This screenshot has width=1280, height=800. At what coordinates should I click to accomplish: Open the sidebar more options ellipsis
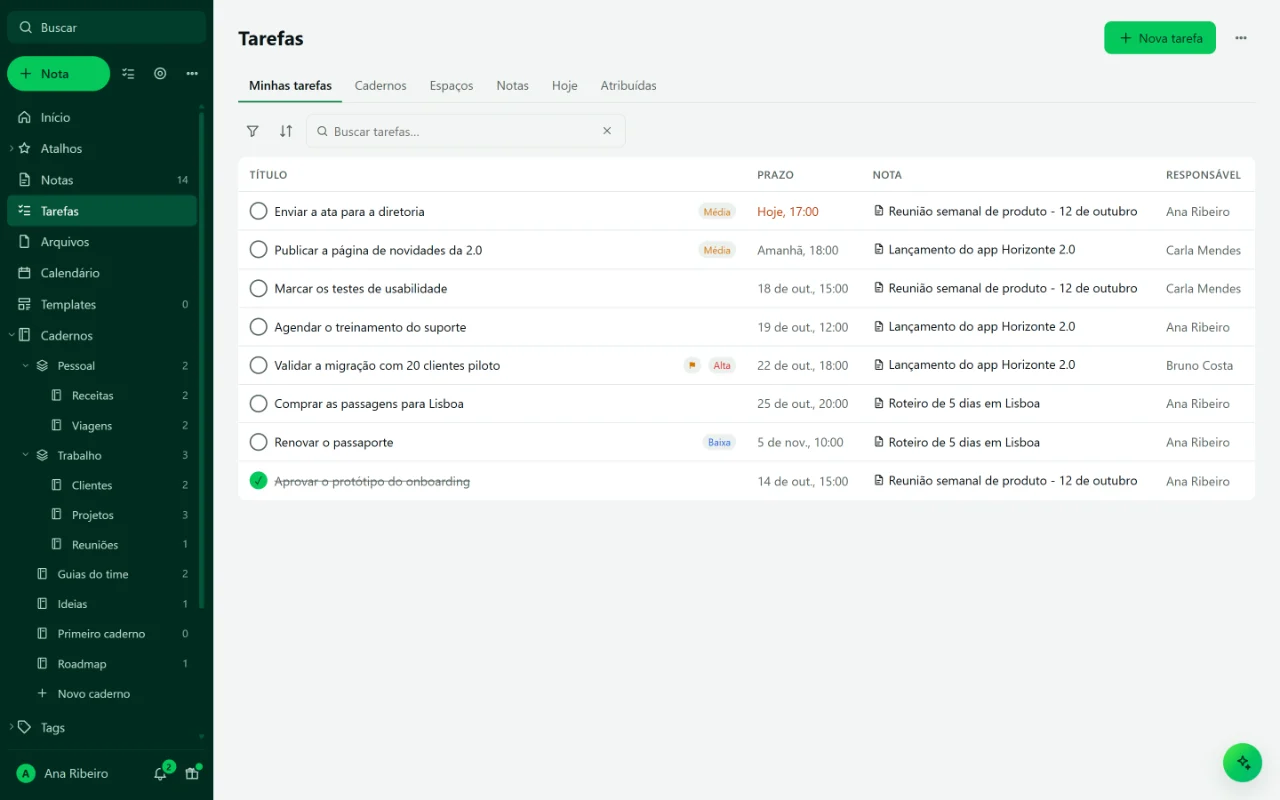coord(192,74)
